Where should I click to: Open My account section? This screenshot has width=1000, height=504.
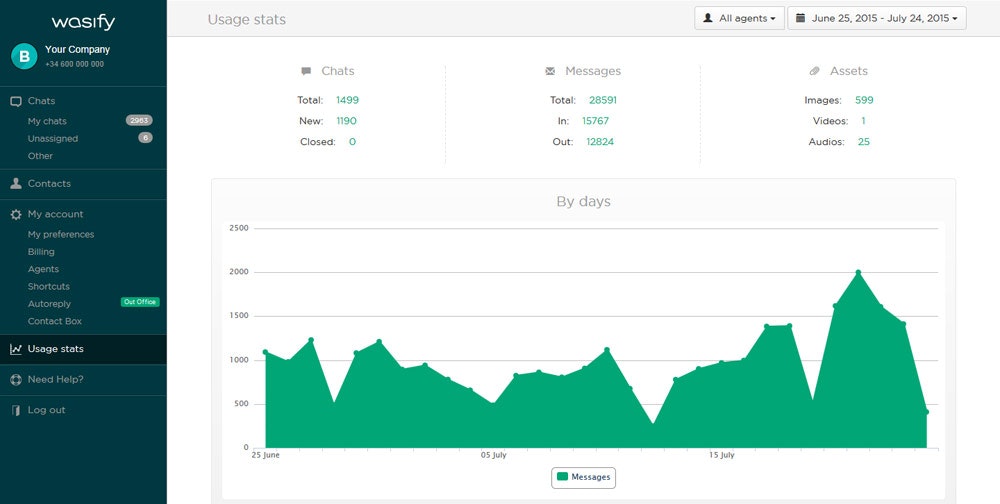[55, 214]
